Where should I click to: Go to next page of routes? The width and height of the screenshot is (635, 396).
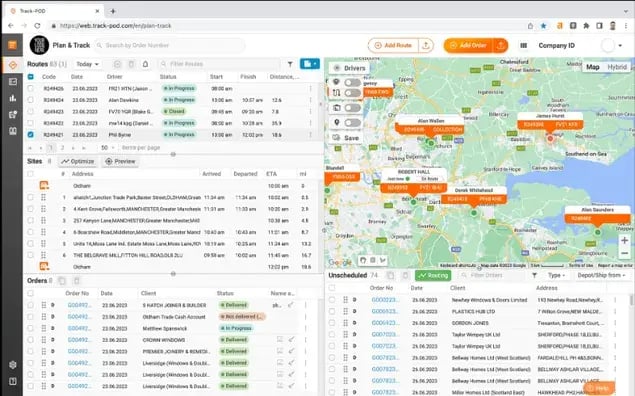tap(73, 148)
